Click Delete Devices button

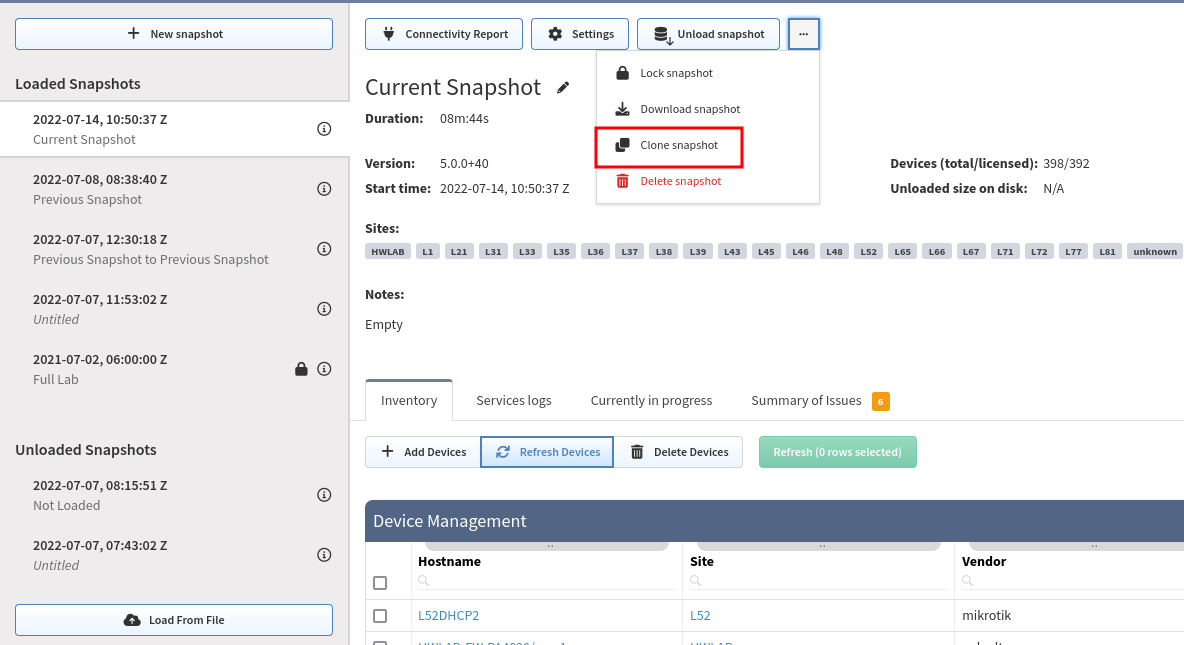pos(678,452)
